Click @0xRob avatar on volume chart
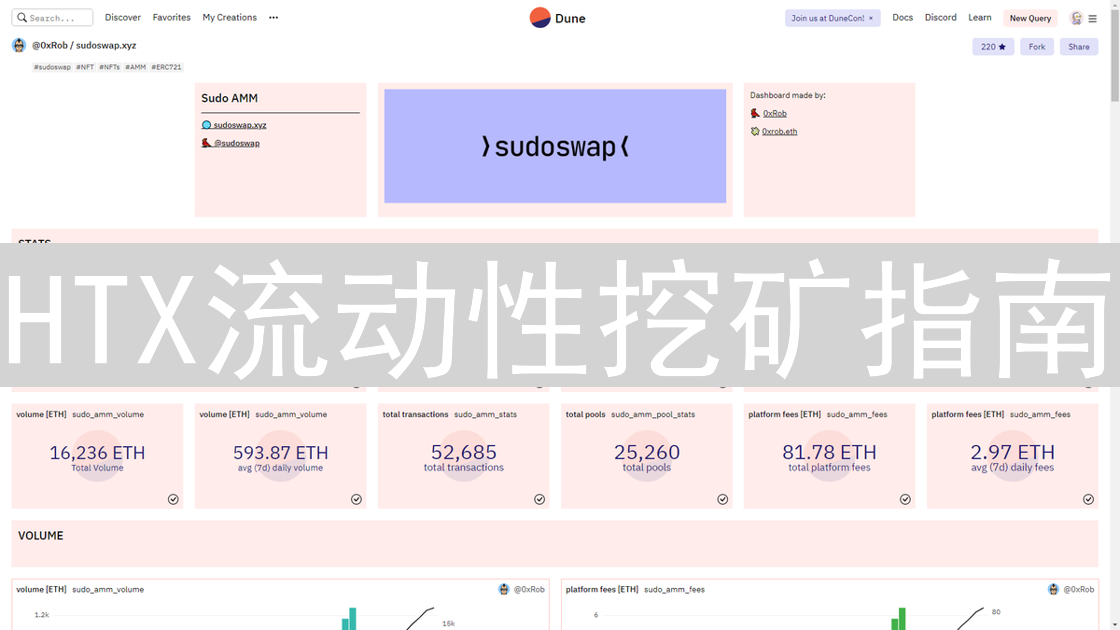 point(504,589)
